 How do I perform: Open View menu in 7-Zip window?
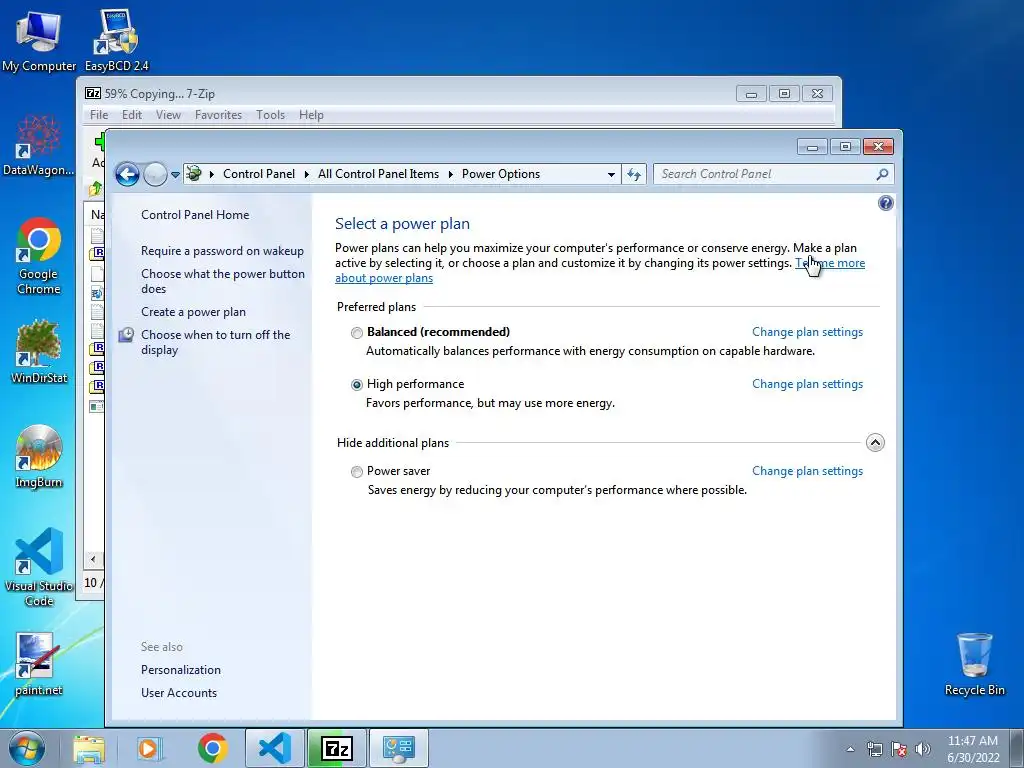click(168, 115)
